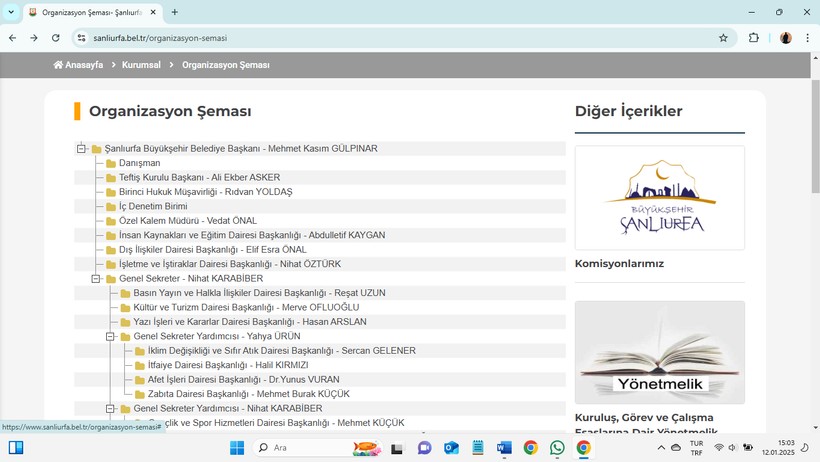
Task: Bookmark this page with the star icon
Action: (x=723, y=38)
